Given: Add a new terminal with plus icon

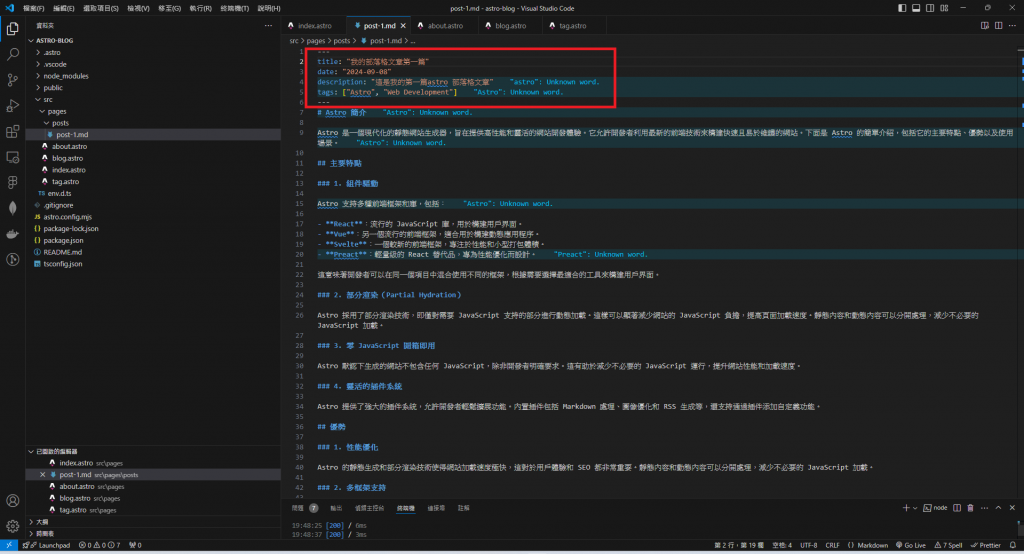Looking at the screenshot, I should pos(906,508).
